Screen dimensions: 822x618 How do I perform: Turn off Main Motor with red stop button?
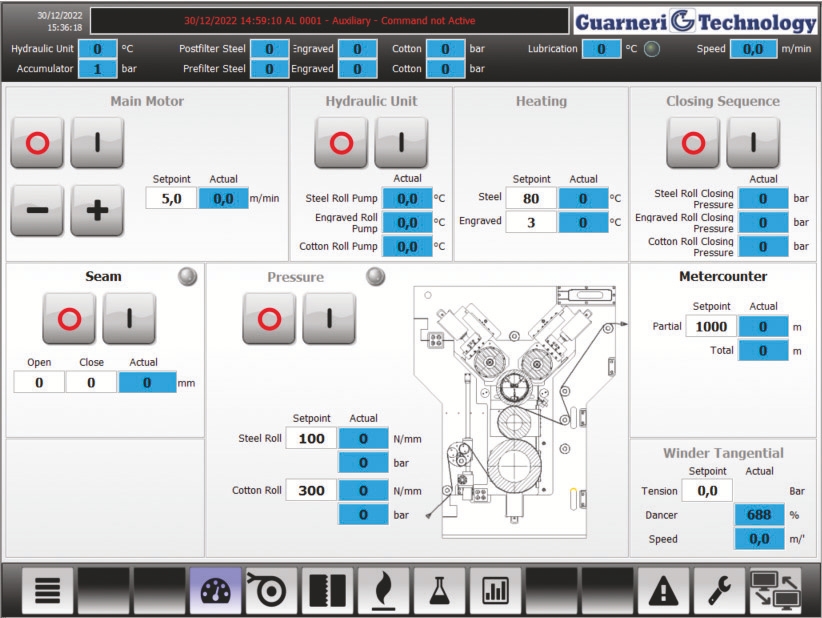click(x=37, y=143)
